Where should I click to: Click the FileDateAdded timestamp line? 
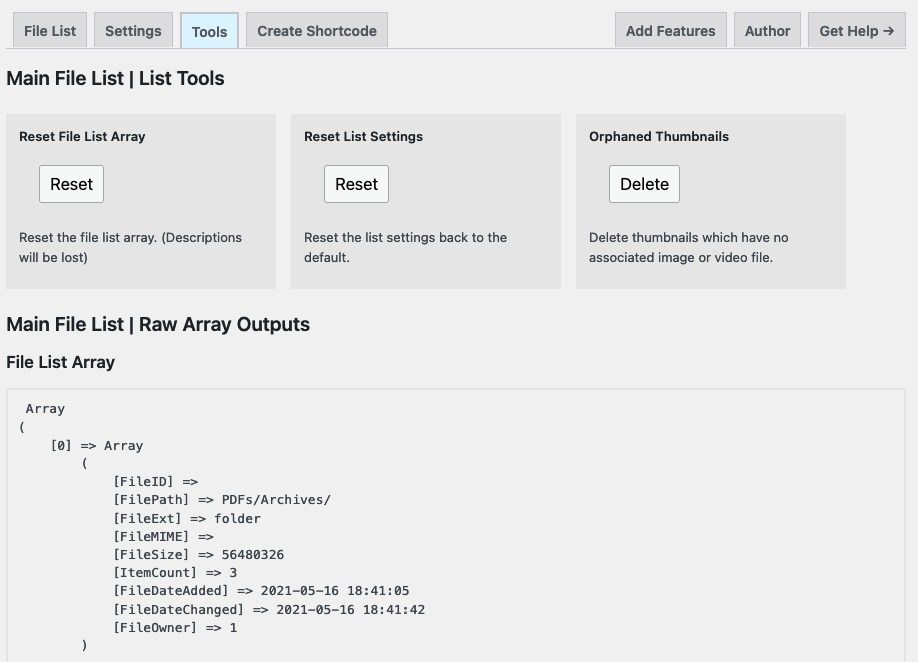point(261,591)
